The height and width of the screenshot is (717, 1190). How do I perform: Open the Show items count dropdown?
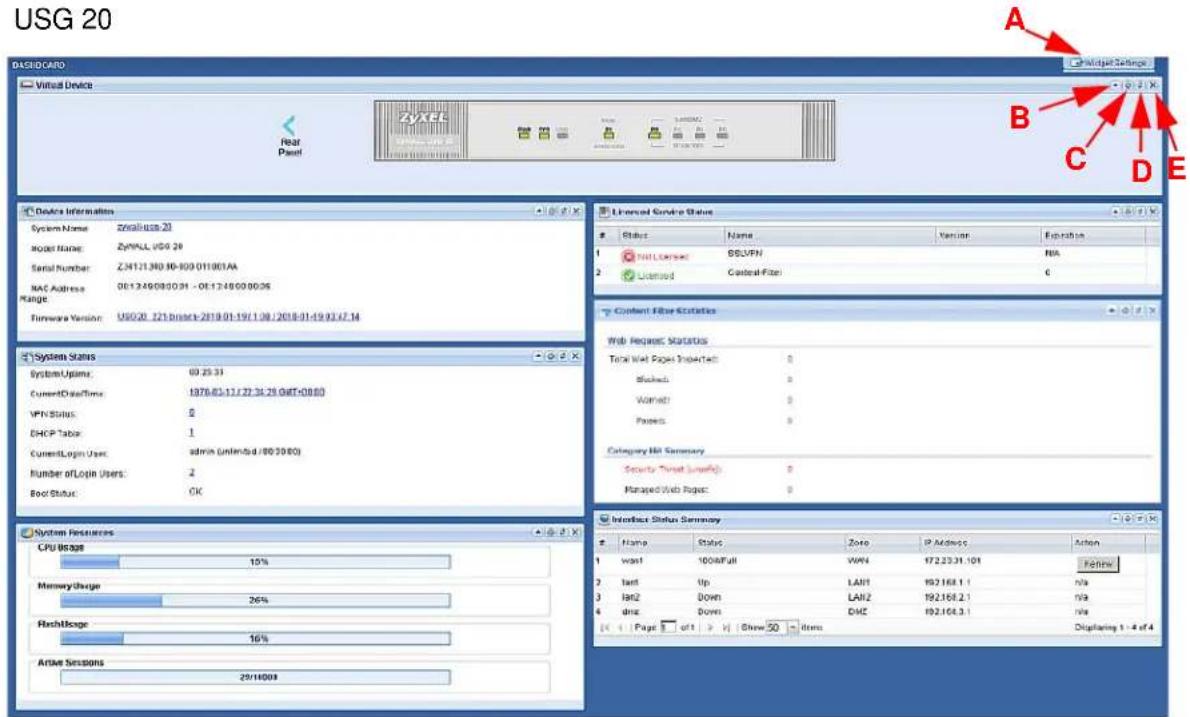(793, 627)
